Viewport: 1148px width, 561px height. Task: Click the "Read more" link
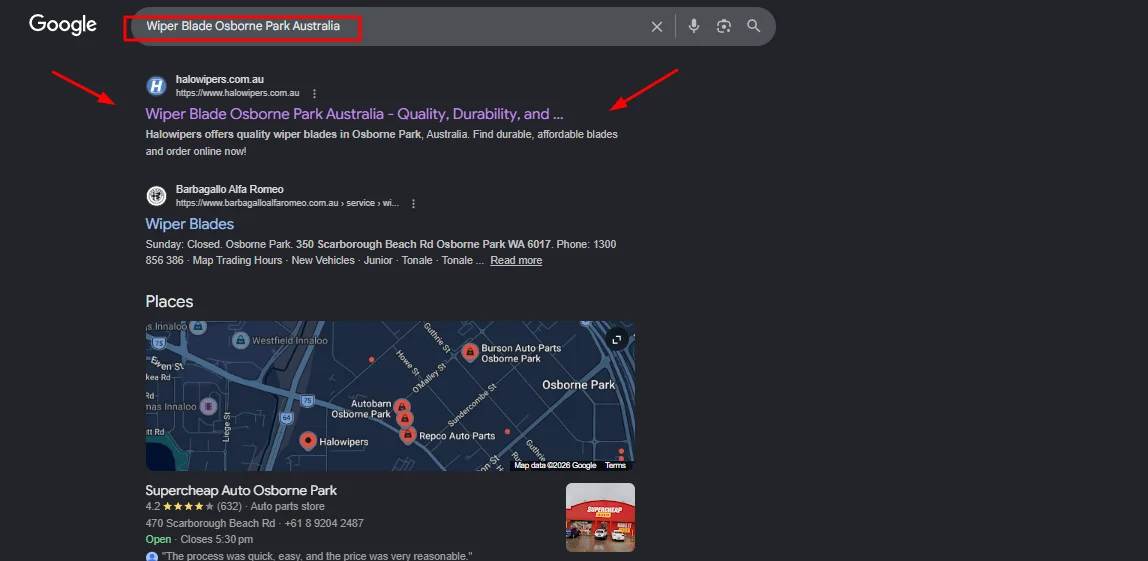516,260
